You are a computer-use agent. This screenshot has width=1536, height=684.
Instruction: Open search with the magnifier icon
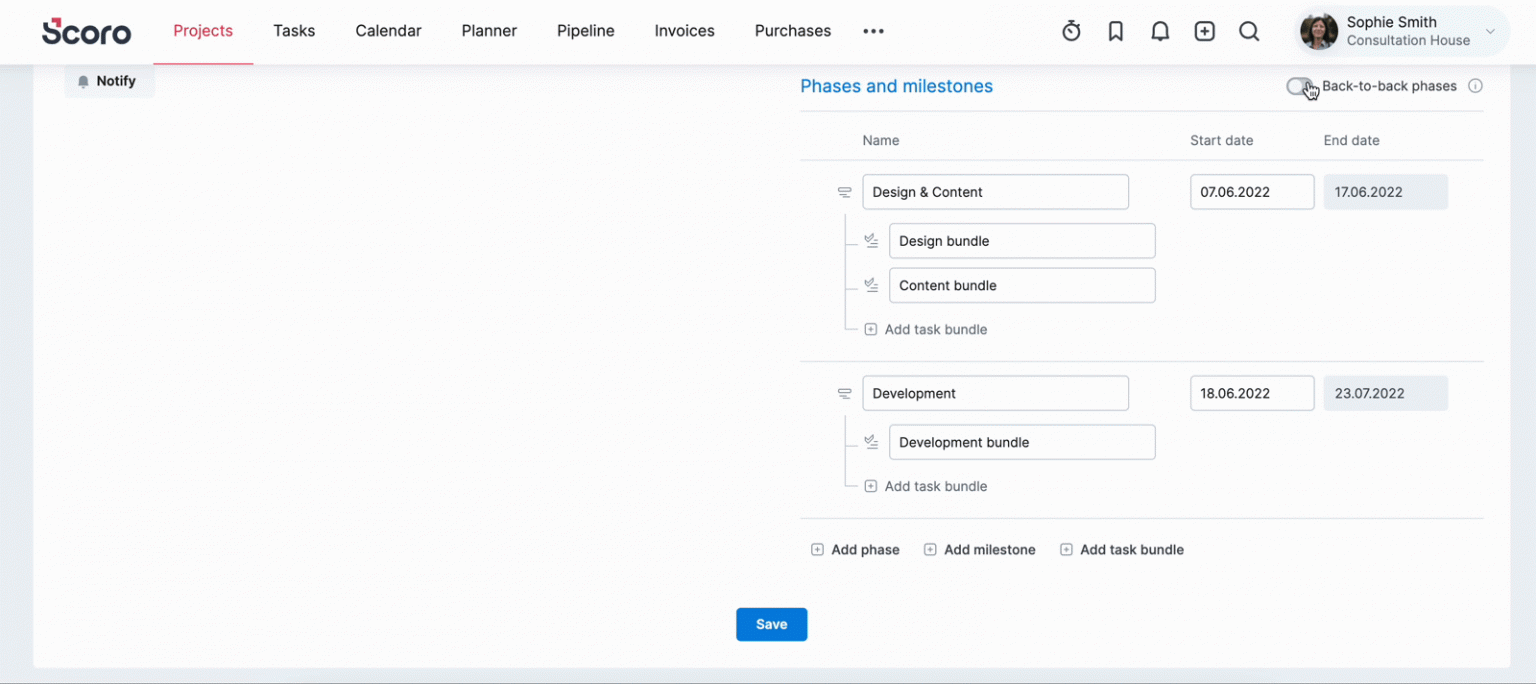pyautogui.click(x=1249, y=31)
